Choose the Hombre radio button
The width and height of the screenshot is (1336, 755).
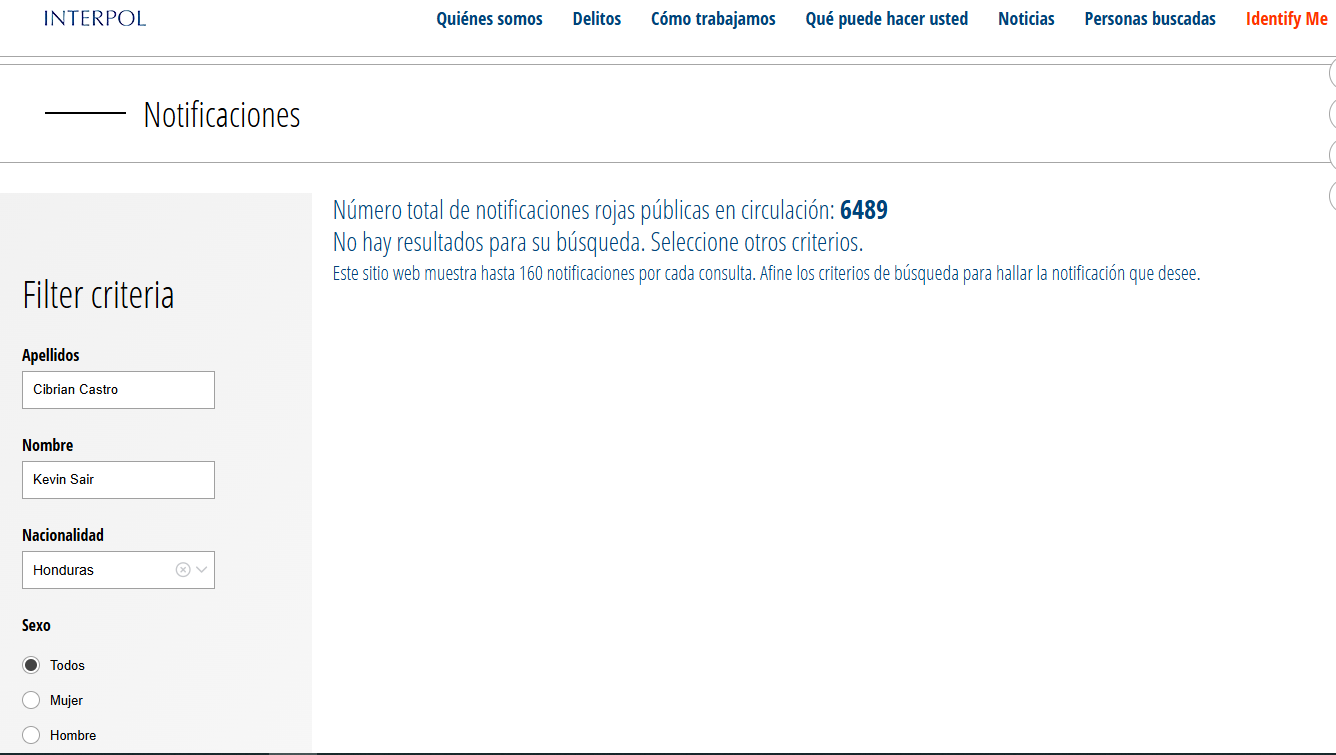[31, 735]
